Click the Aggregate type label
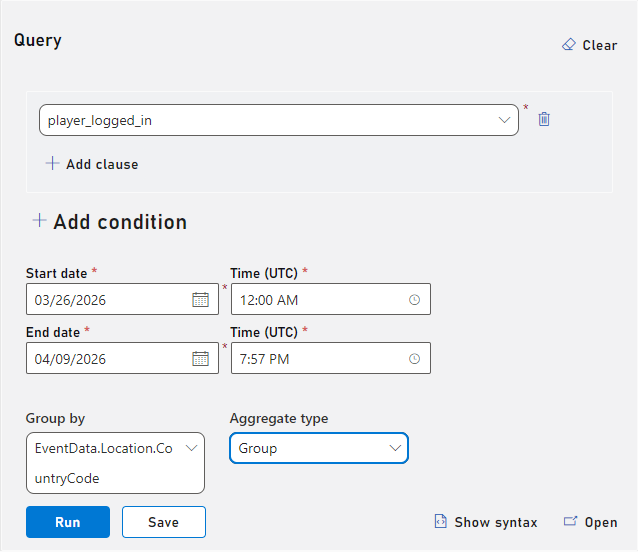The height and width of the screenshot is (552, 638). click(x=279, y=419)
